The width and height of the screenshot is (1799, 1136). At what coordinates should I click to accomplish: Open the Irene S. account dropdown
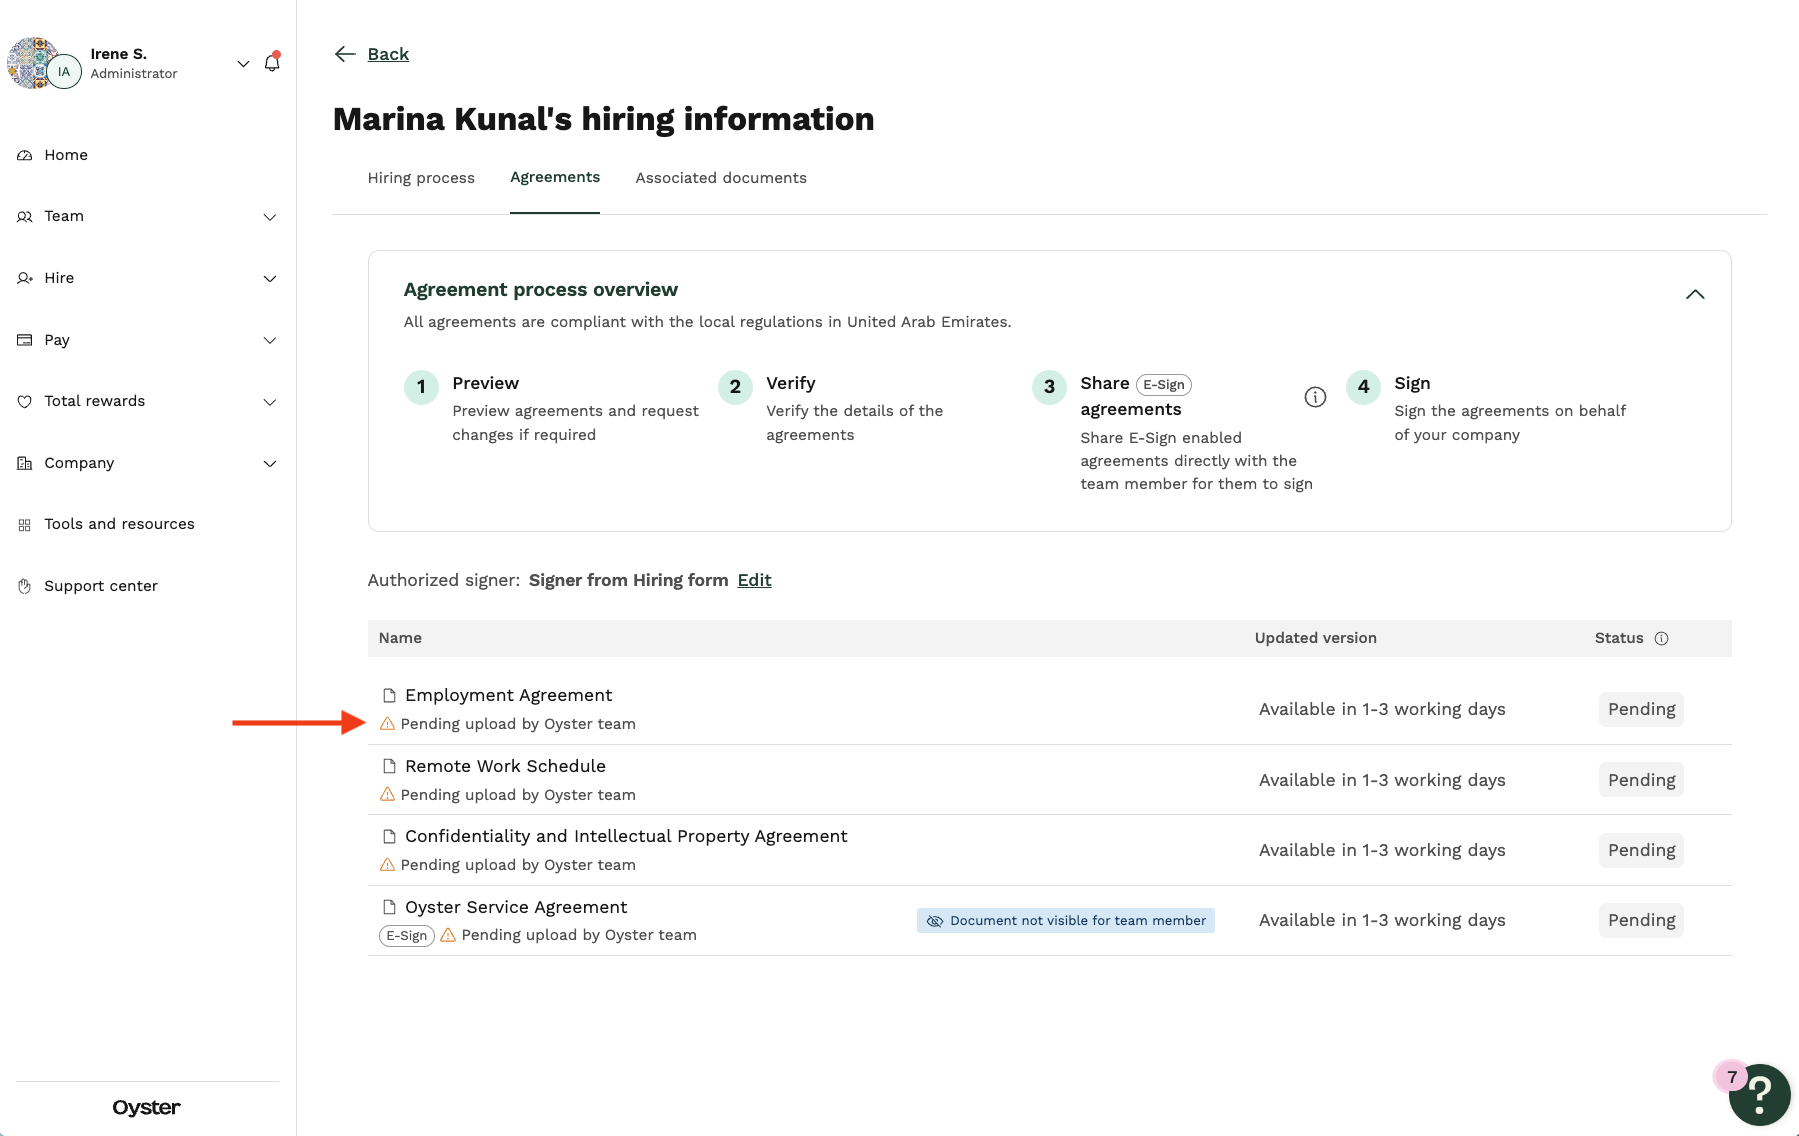pyautogui.click(x=243, y=63)
